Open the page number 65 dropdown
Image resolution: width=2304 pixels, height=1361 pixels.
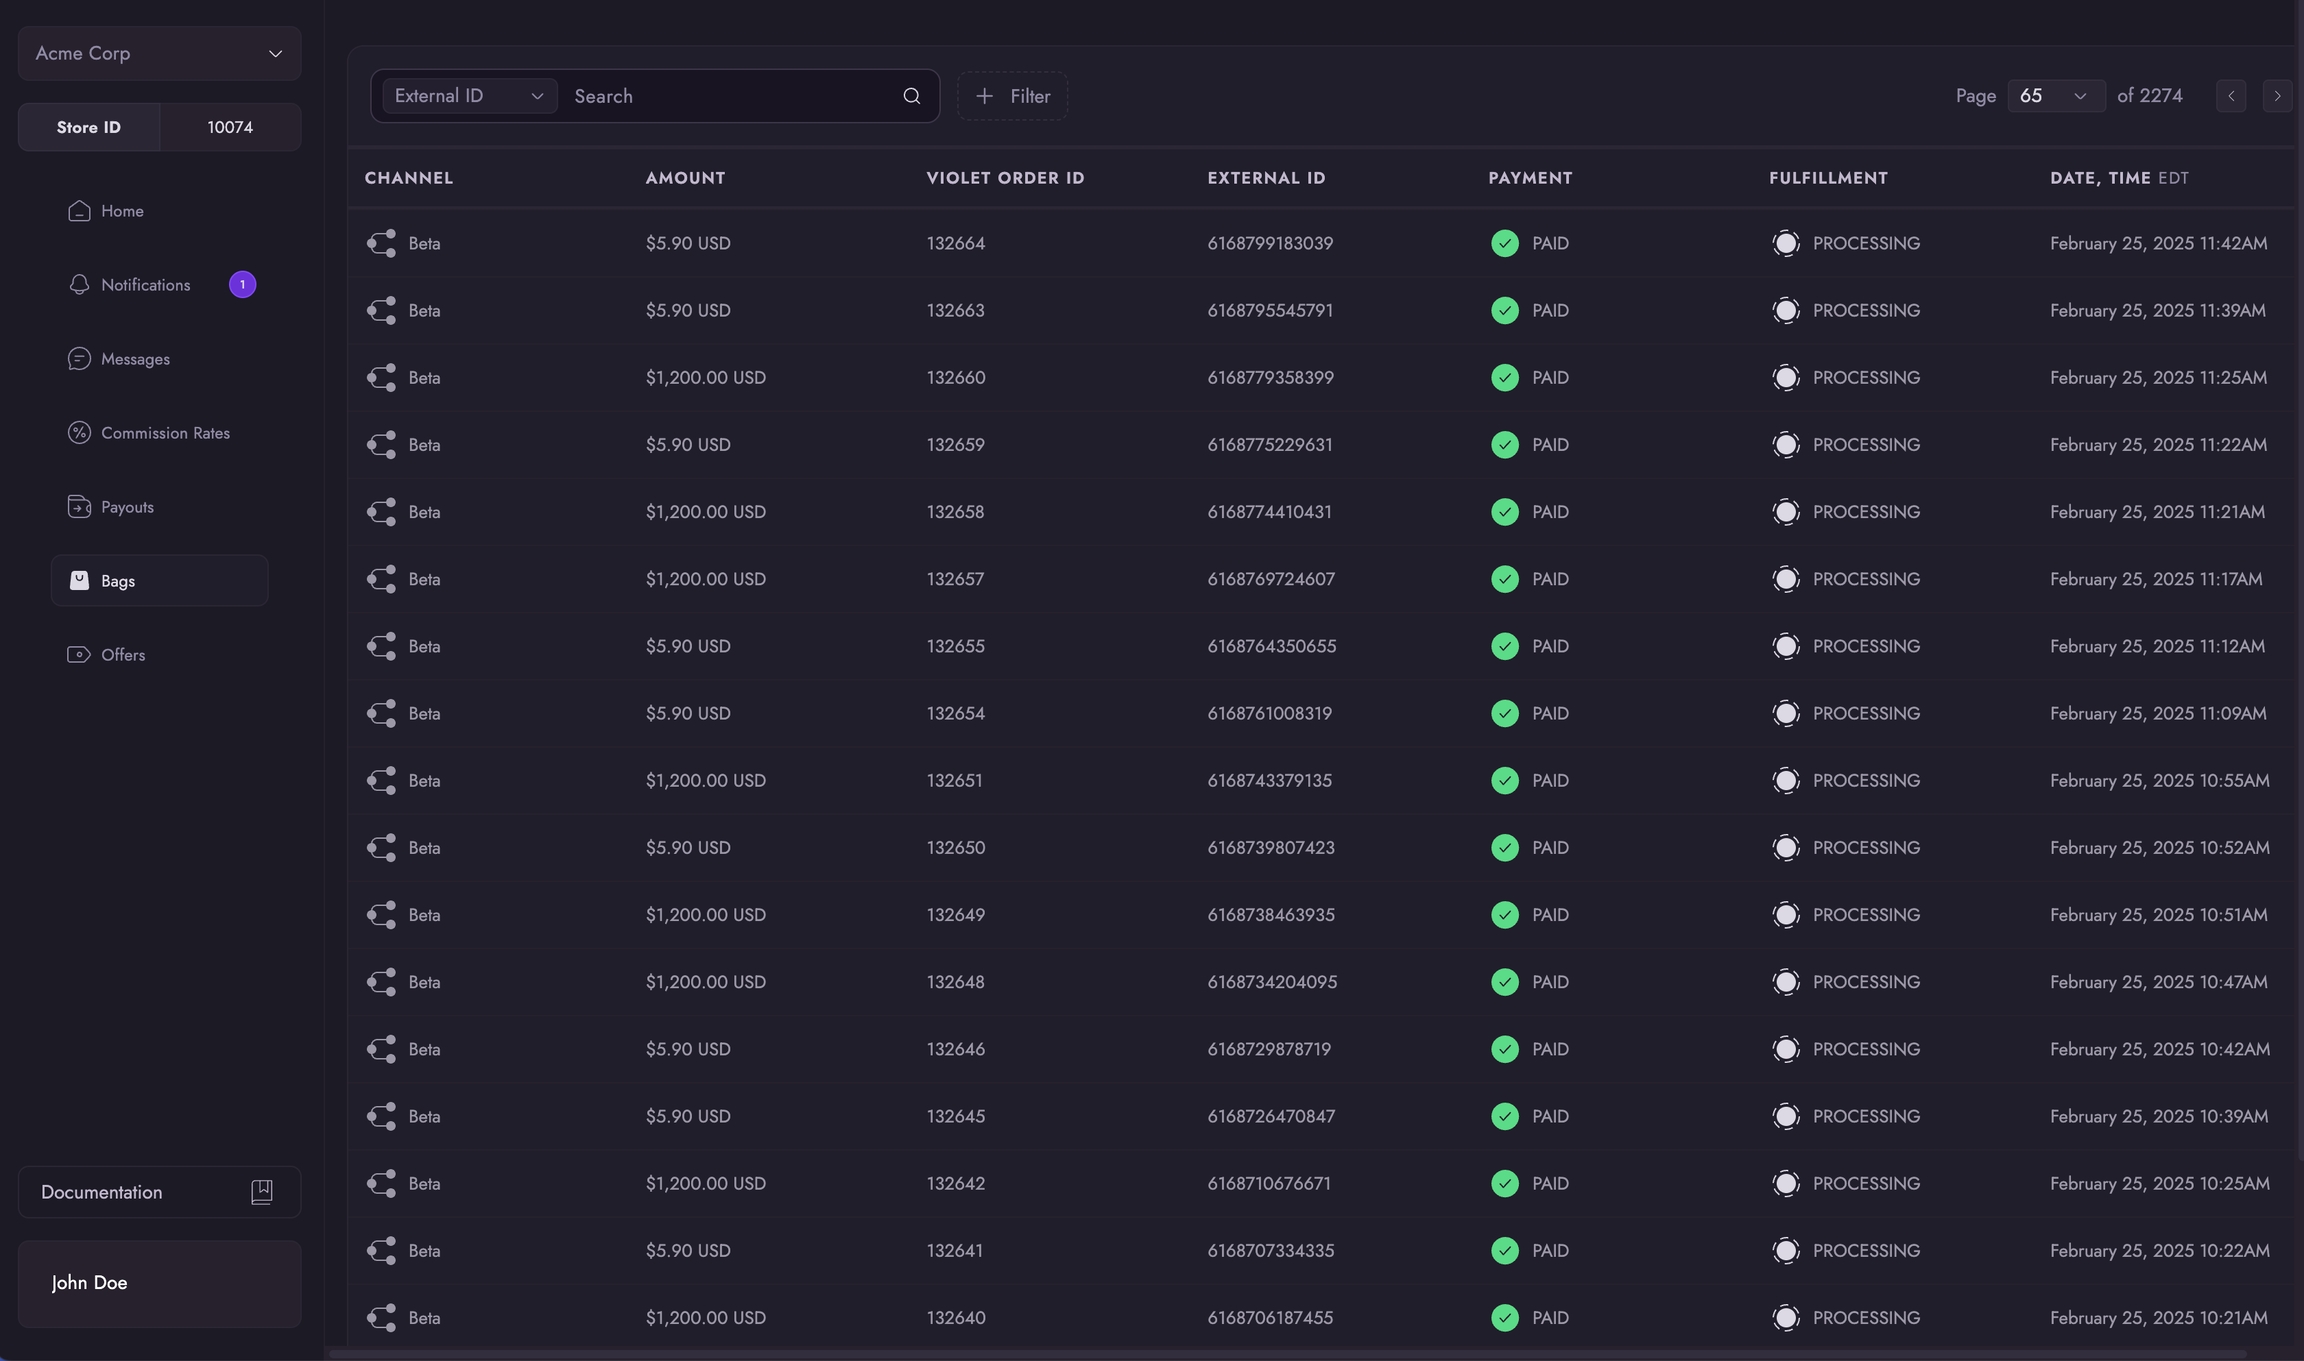coord(2055,96)
